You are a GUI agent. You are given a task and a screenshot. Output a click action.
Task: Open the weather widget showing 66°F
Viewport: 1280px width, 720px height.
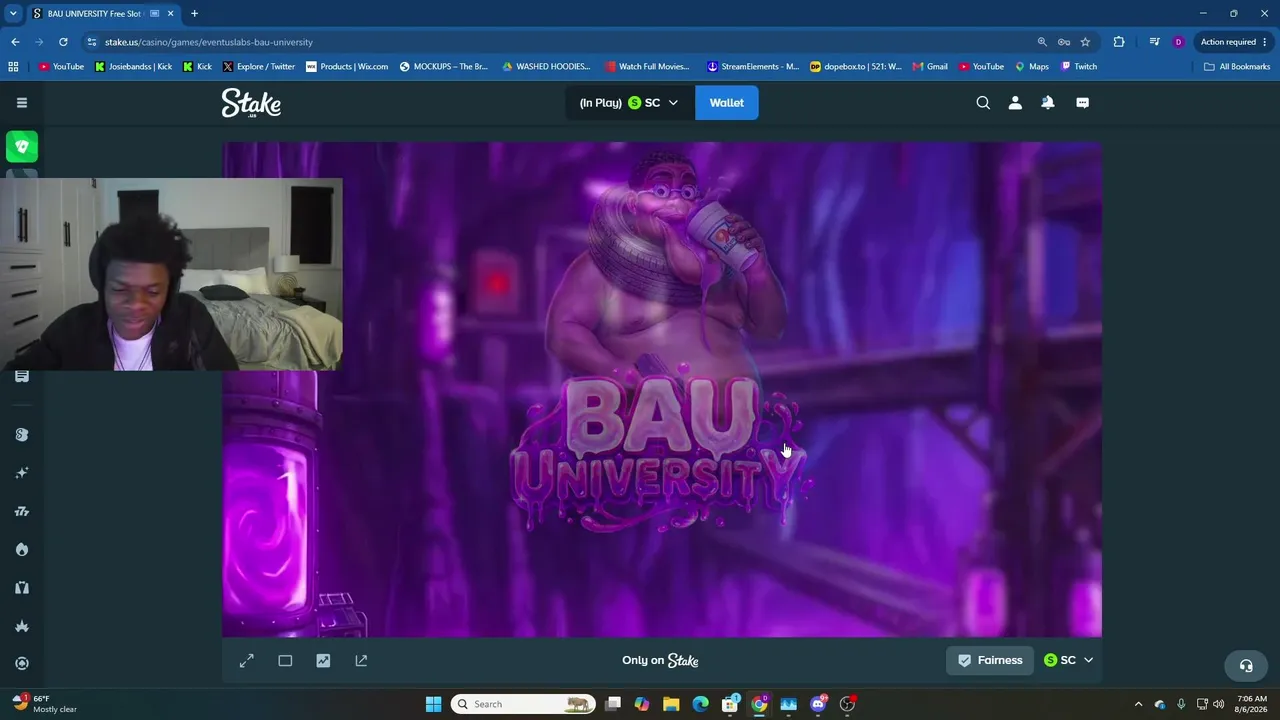tap(45, 704)
